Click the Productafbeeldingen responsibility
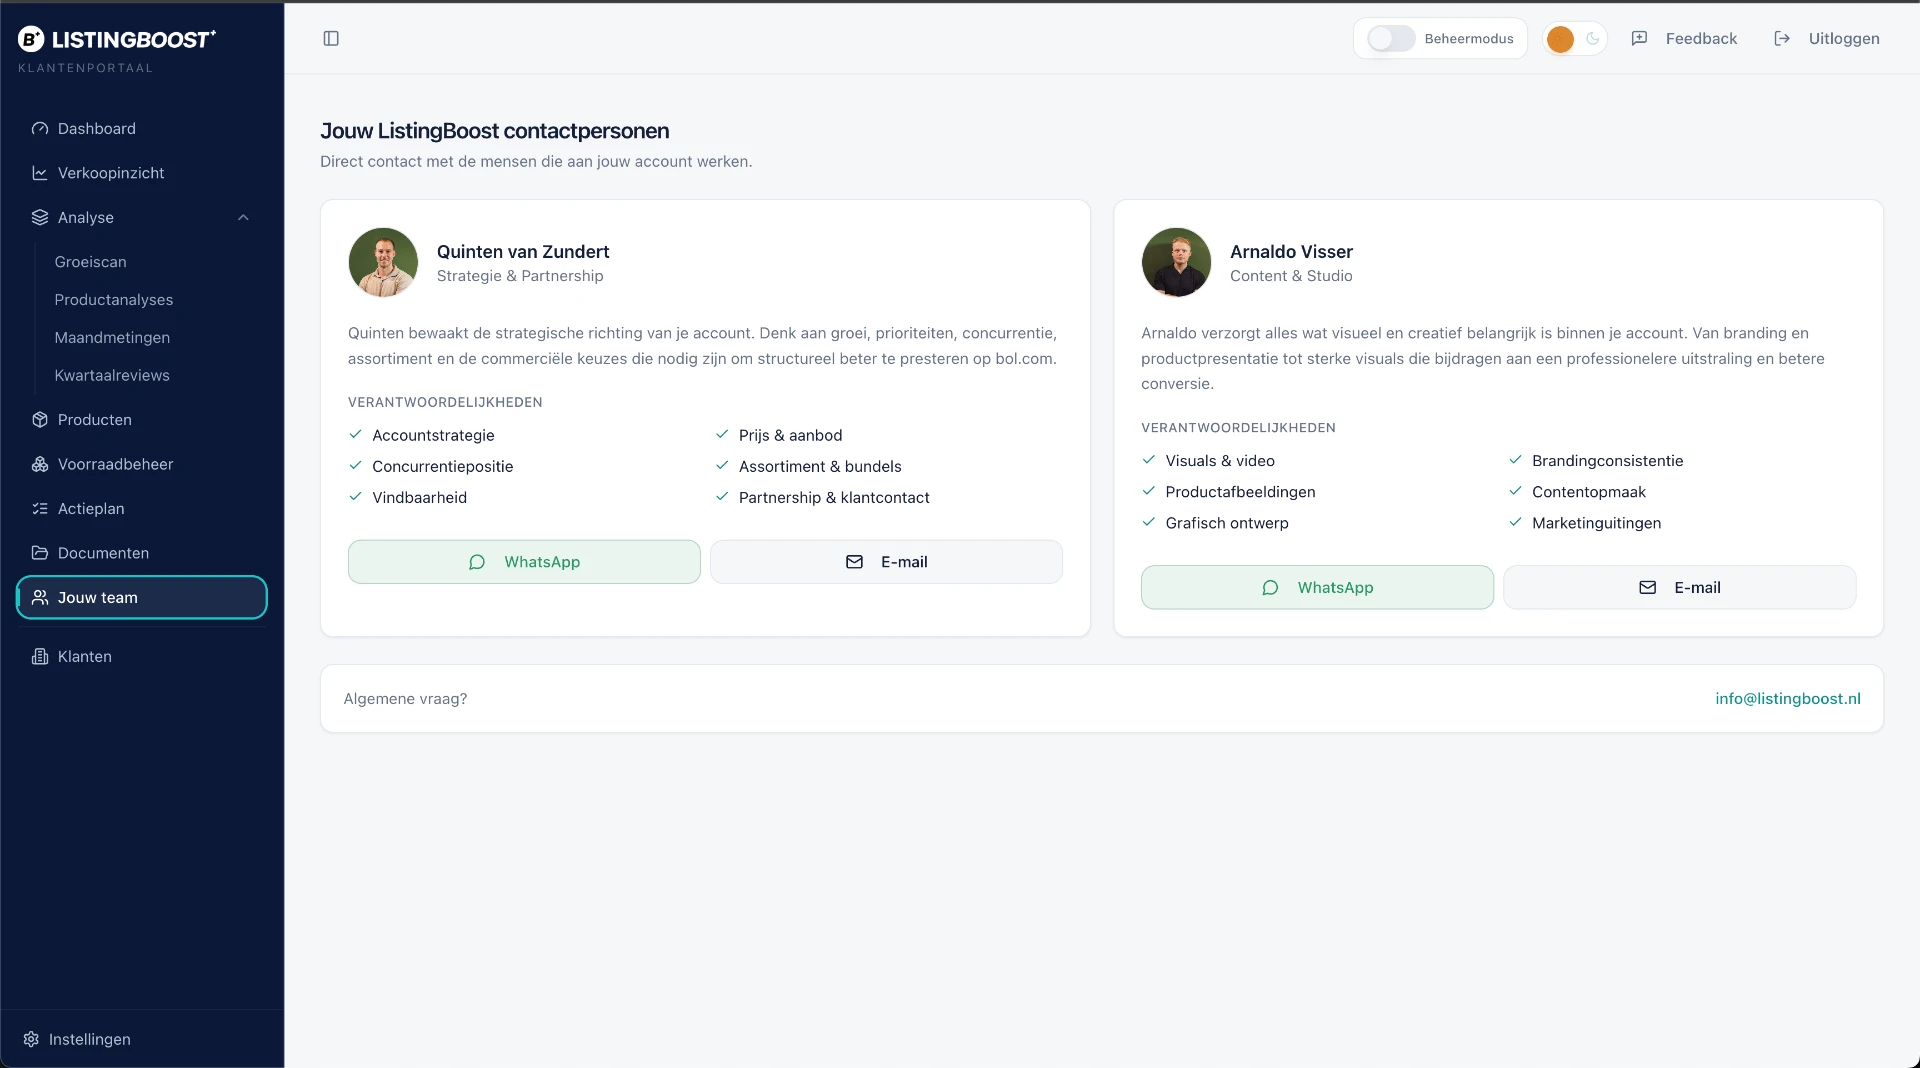The width and height of the screenshot is (1920, 1068). pyautogui.click(x=1240, y=492)
